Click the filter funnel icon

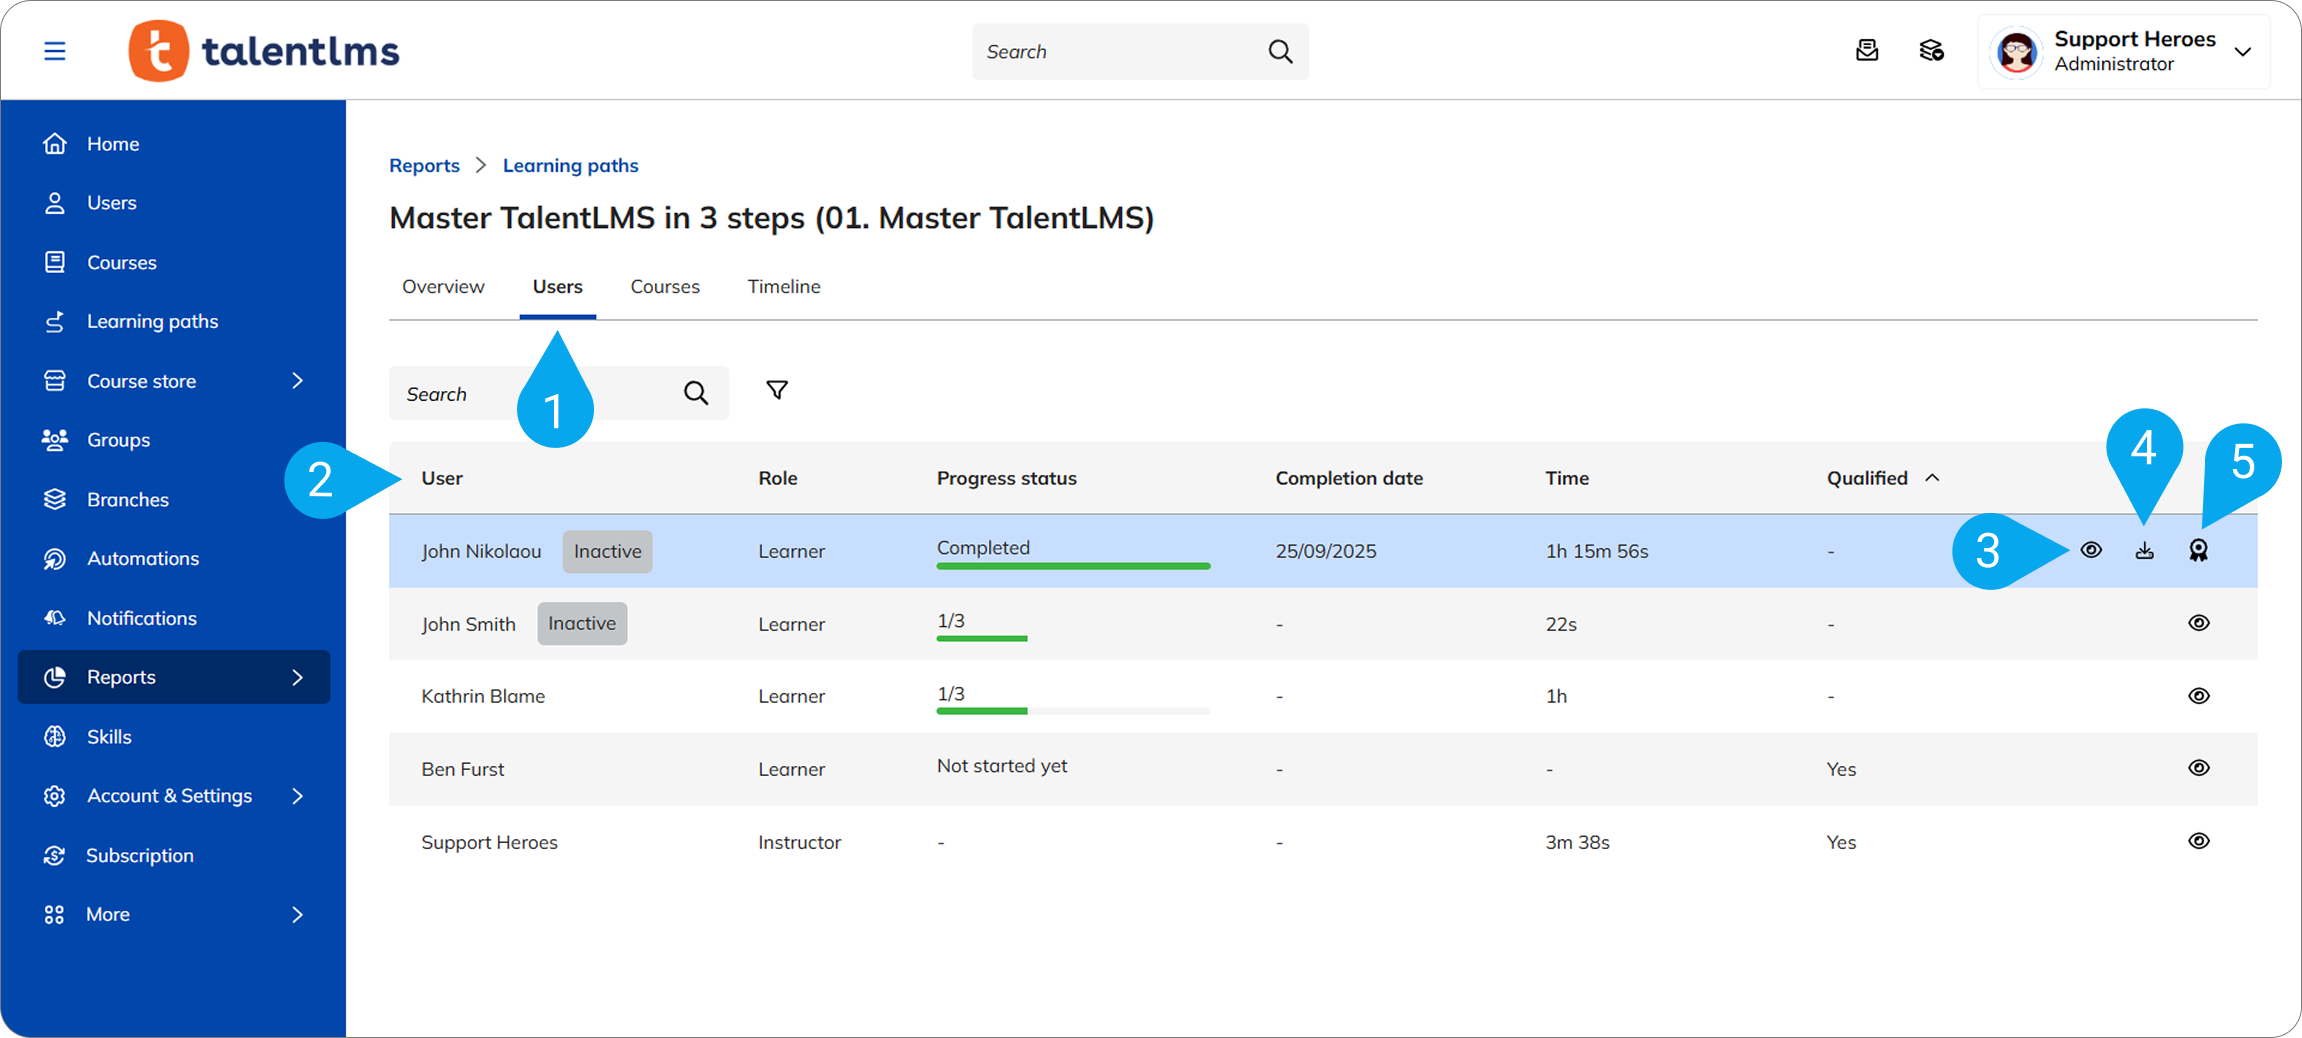(776, 390)
